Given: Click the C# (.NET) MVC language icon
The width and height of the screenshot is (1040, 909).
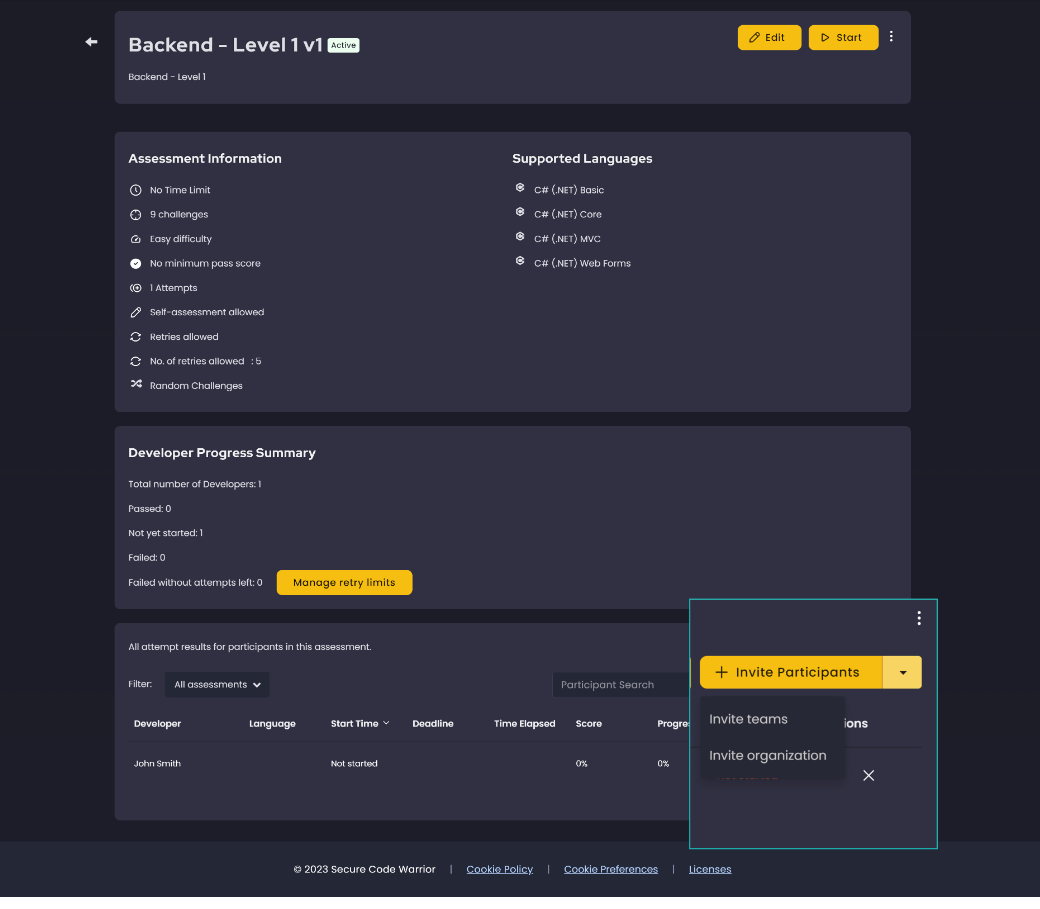Looking at the screenshot, I should (x=520, y=238).
